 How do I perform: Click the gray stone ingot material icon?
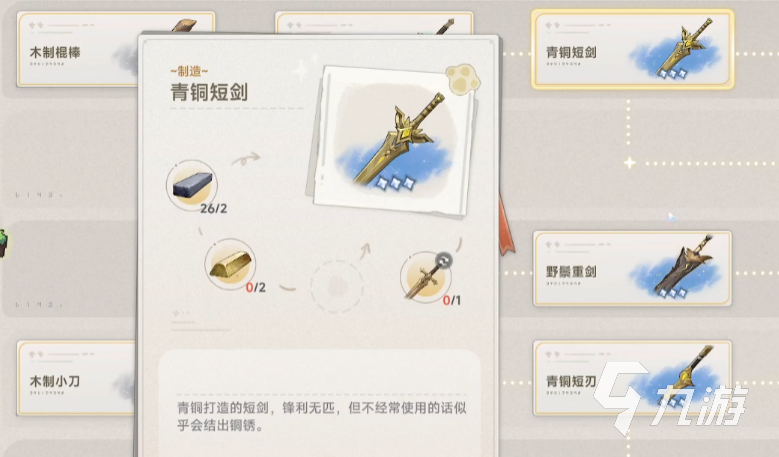(x=192, y=185)
